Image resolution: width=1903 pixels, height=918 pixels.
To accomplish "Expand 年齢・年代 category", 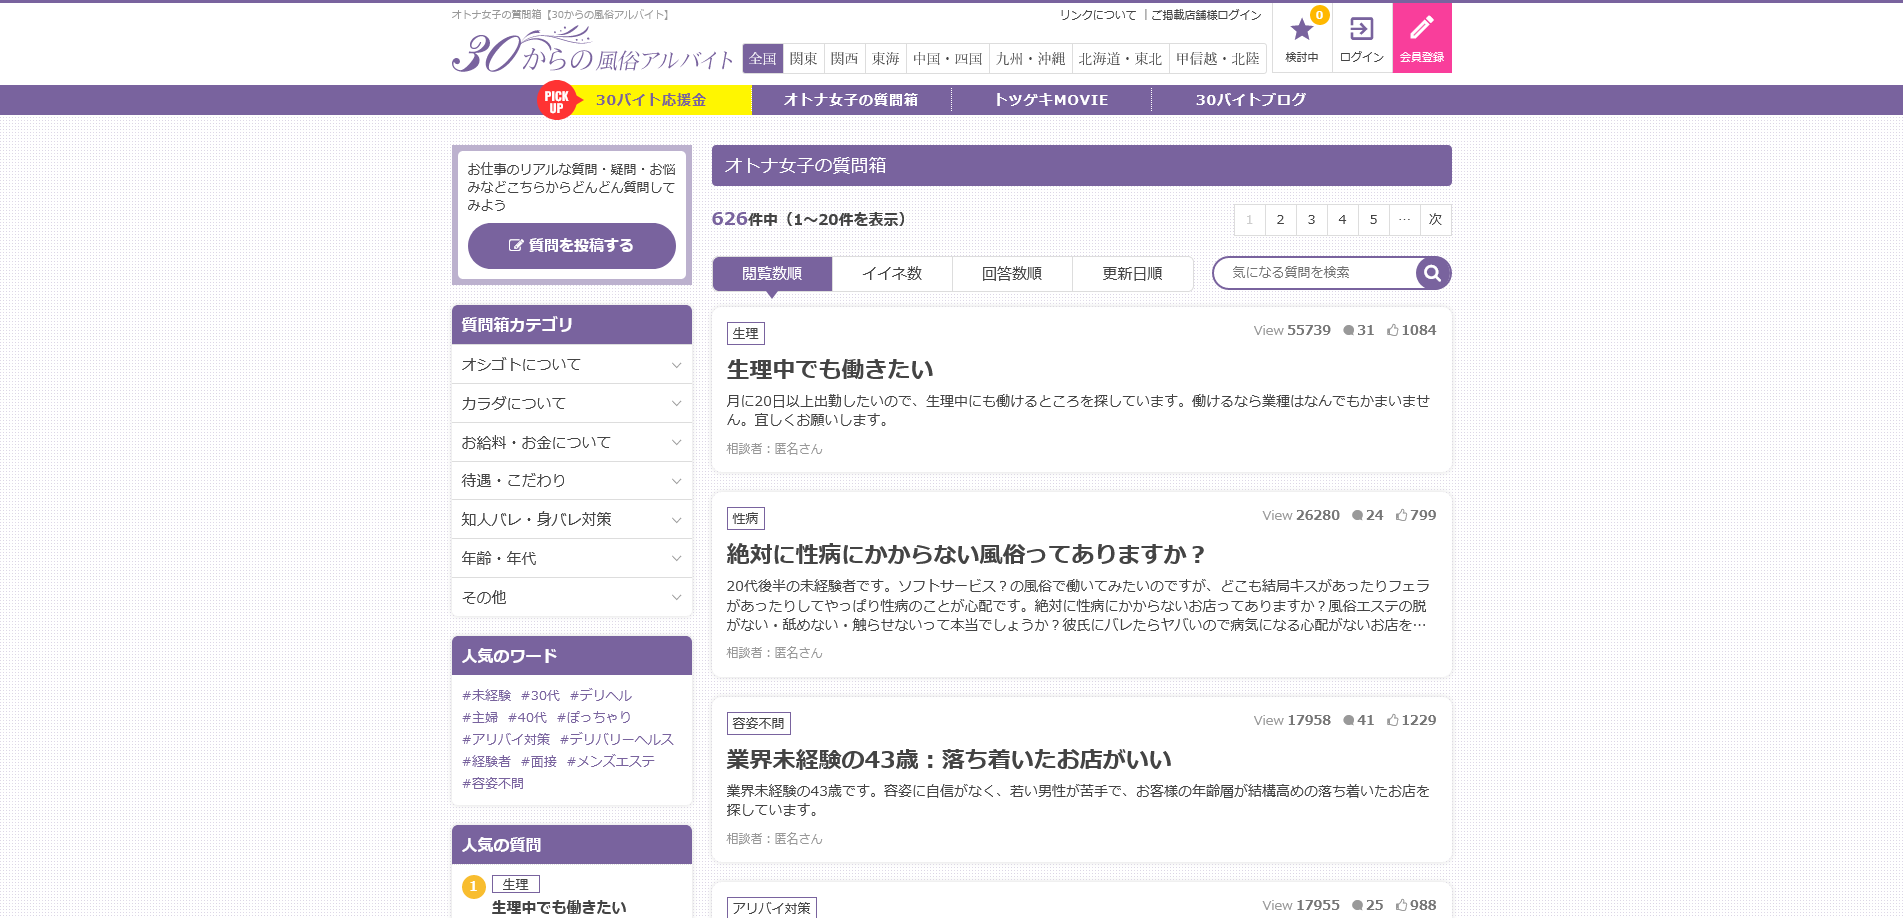I will pyautogui.click(x=571, y=558).
